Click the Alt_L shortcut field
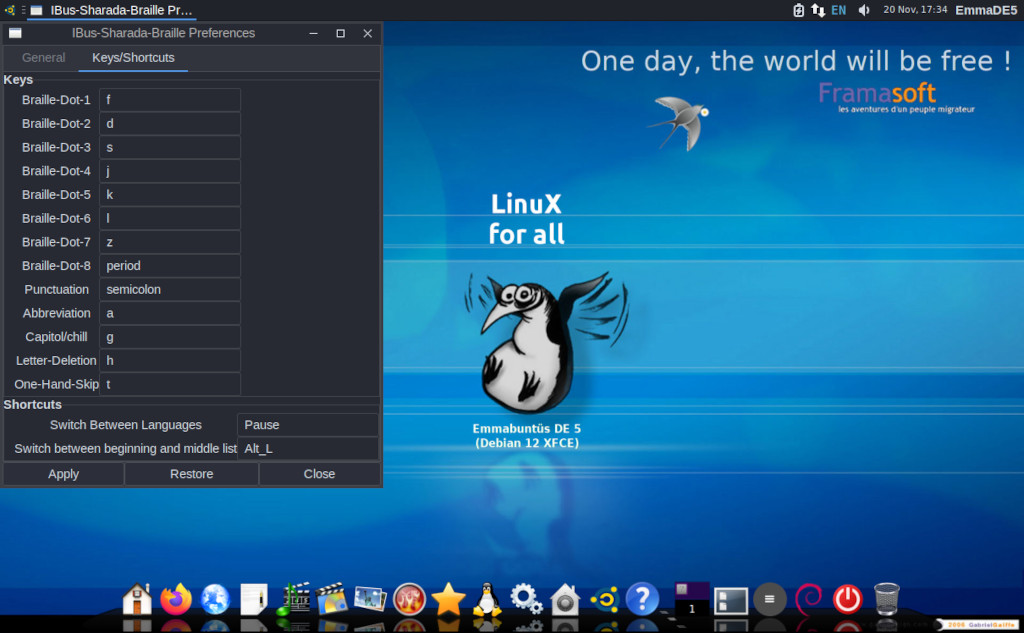1024x633 pixels. pyautogui.click(x=308, y=449)
